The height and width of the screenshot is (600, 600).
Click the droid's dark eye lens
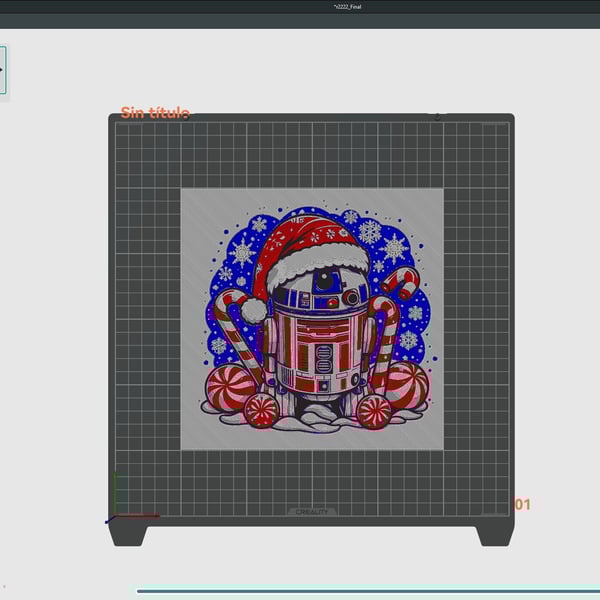click(x=323, y=282)
